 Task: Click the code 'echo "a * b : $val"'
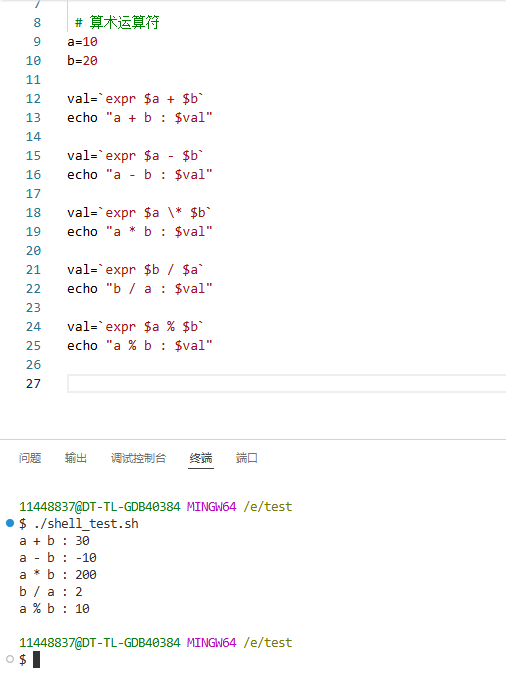coord(140,232)
